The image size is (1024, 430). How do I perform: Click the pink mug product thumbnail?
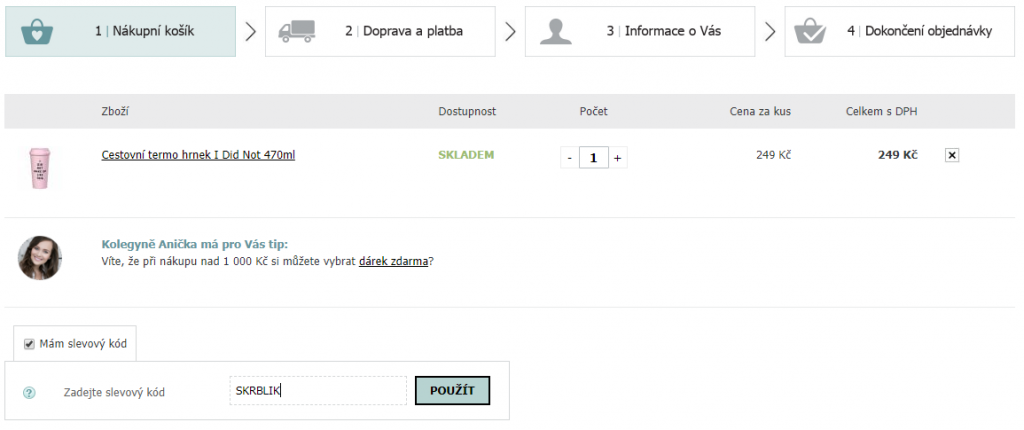40,169
